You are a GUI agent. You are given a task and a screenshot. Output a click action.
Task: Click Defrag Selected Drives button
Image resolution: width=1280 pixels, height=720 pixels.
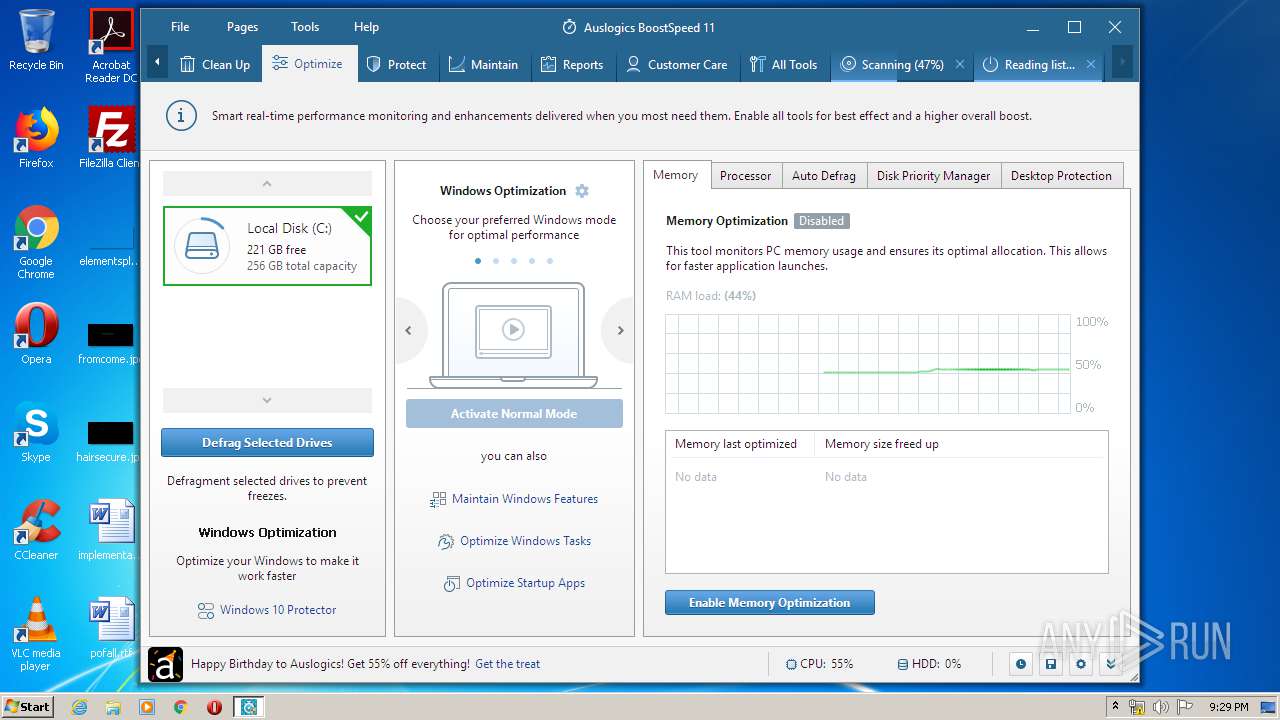coord(267,443)
